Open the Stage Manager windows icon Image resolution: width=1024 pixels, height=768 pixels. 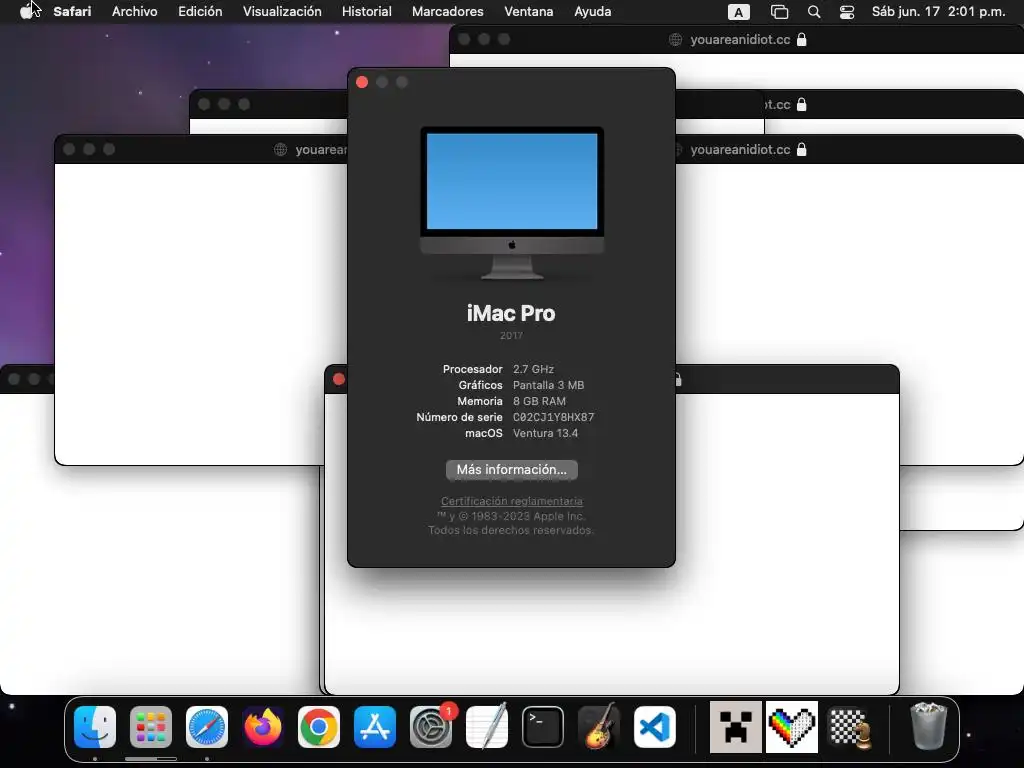(x=779, y=12)
